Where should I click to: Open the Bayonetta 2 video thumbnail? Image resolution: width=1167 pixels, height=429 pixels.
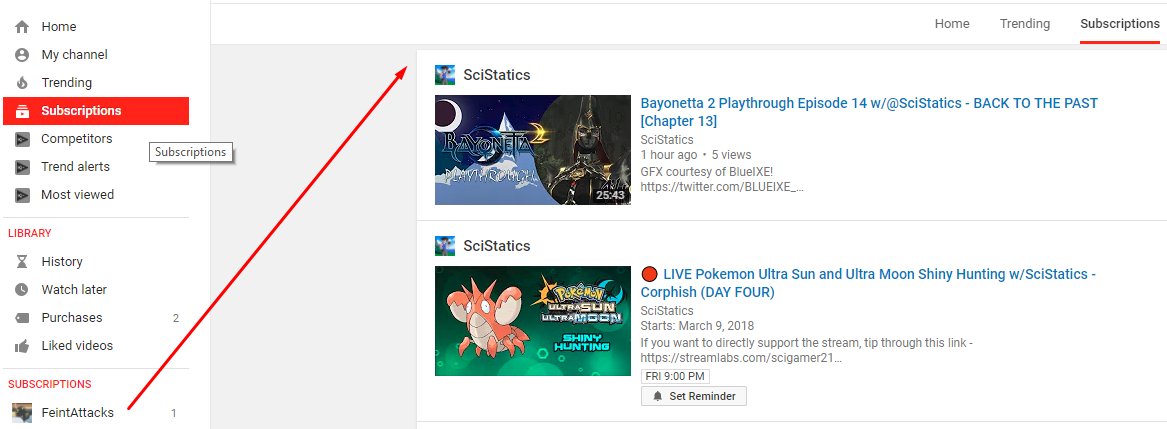click(x=533, y=150)
